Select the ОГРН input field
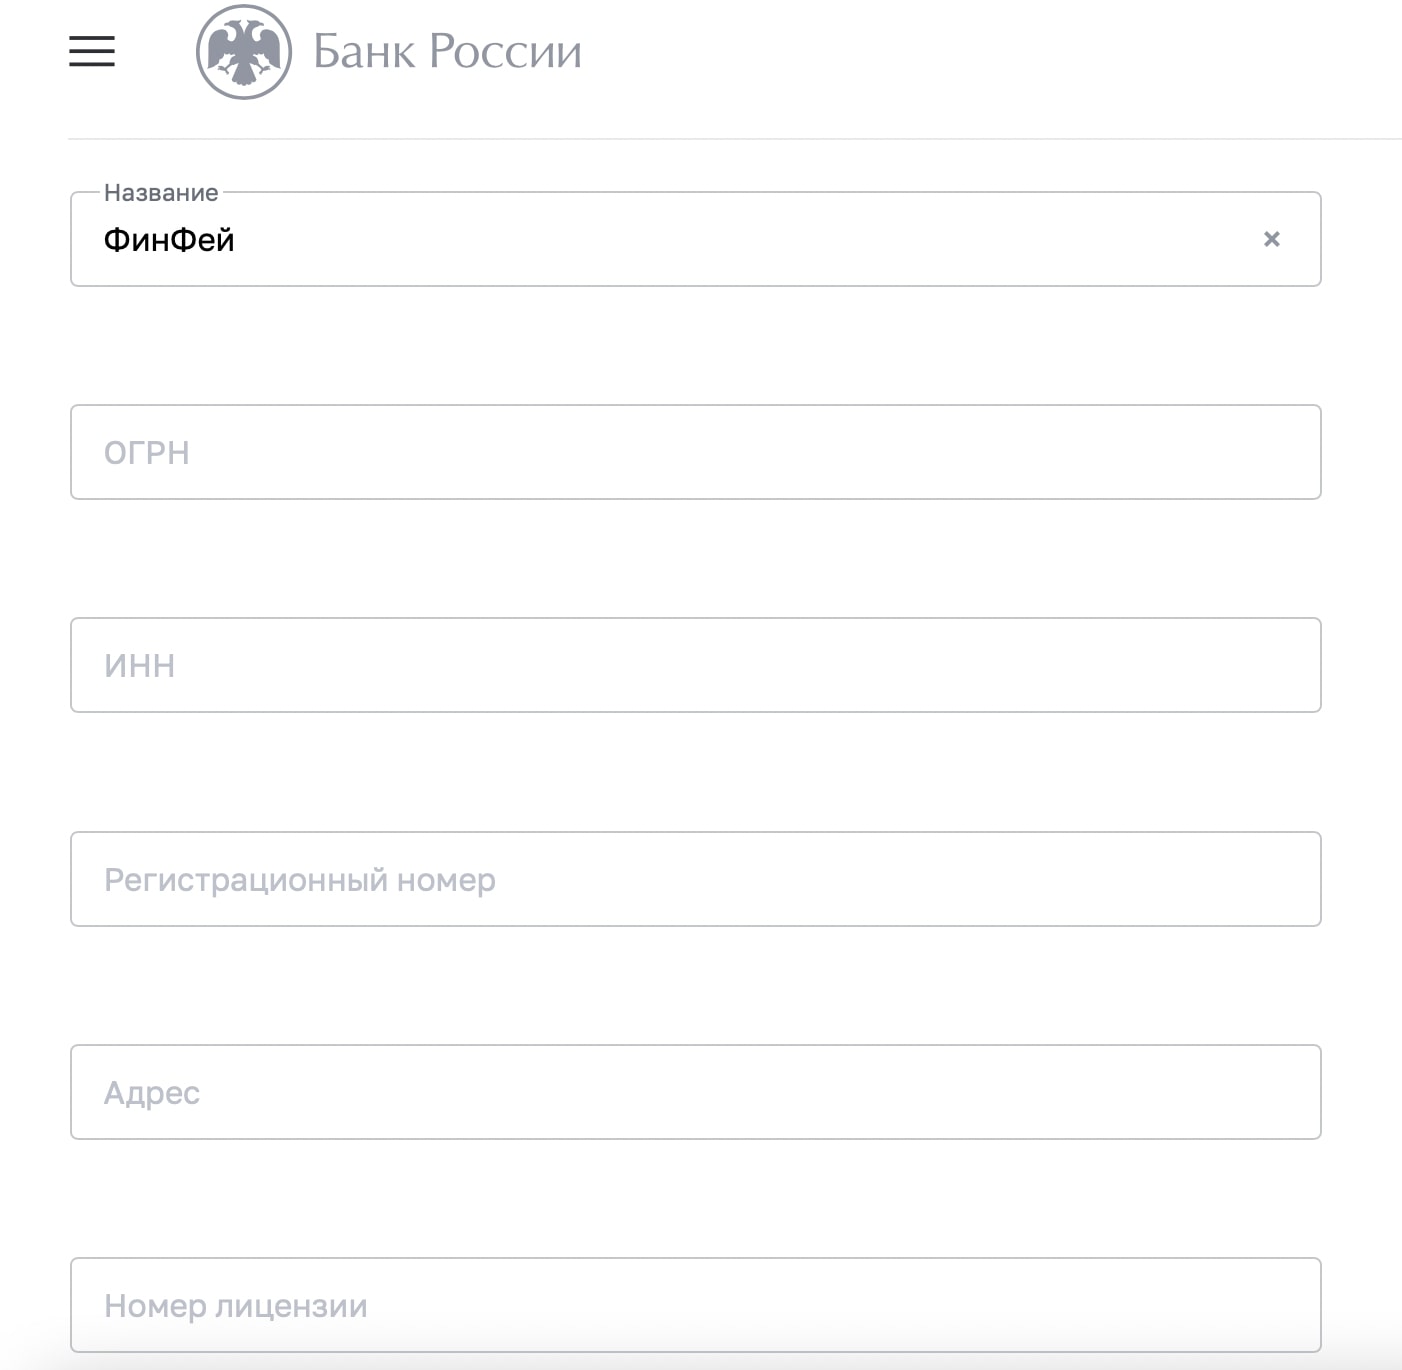Screen dimensions: 1402x1370 point(696,452)
